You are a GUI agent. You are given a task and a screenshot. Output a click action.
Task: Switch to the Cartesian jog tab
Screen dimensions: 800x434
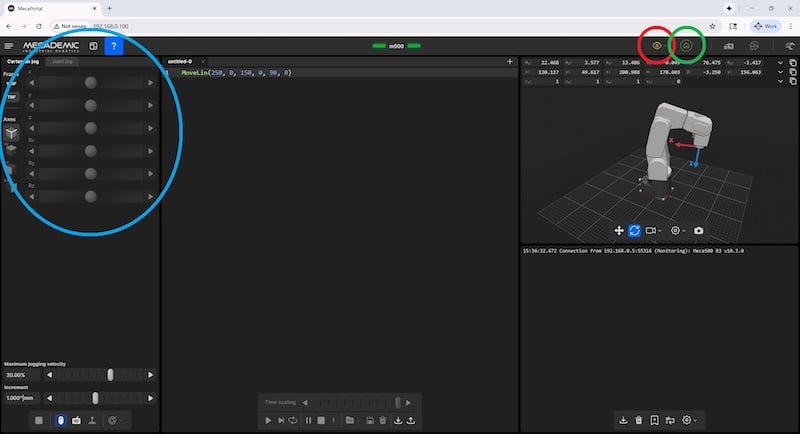tap(22, 61)
